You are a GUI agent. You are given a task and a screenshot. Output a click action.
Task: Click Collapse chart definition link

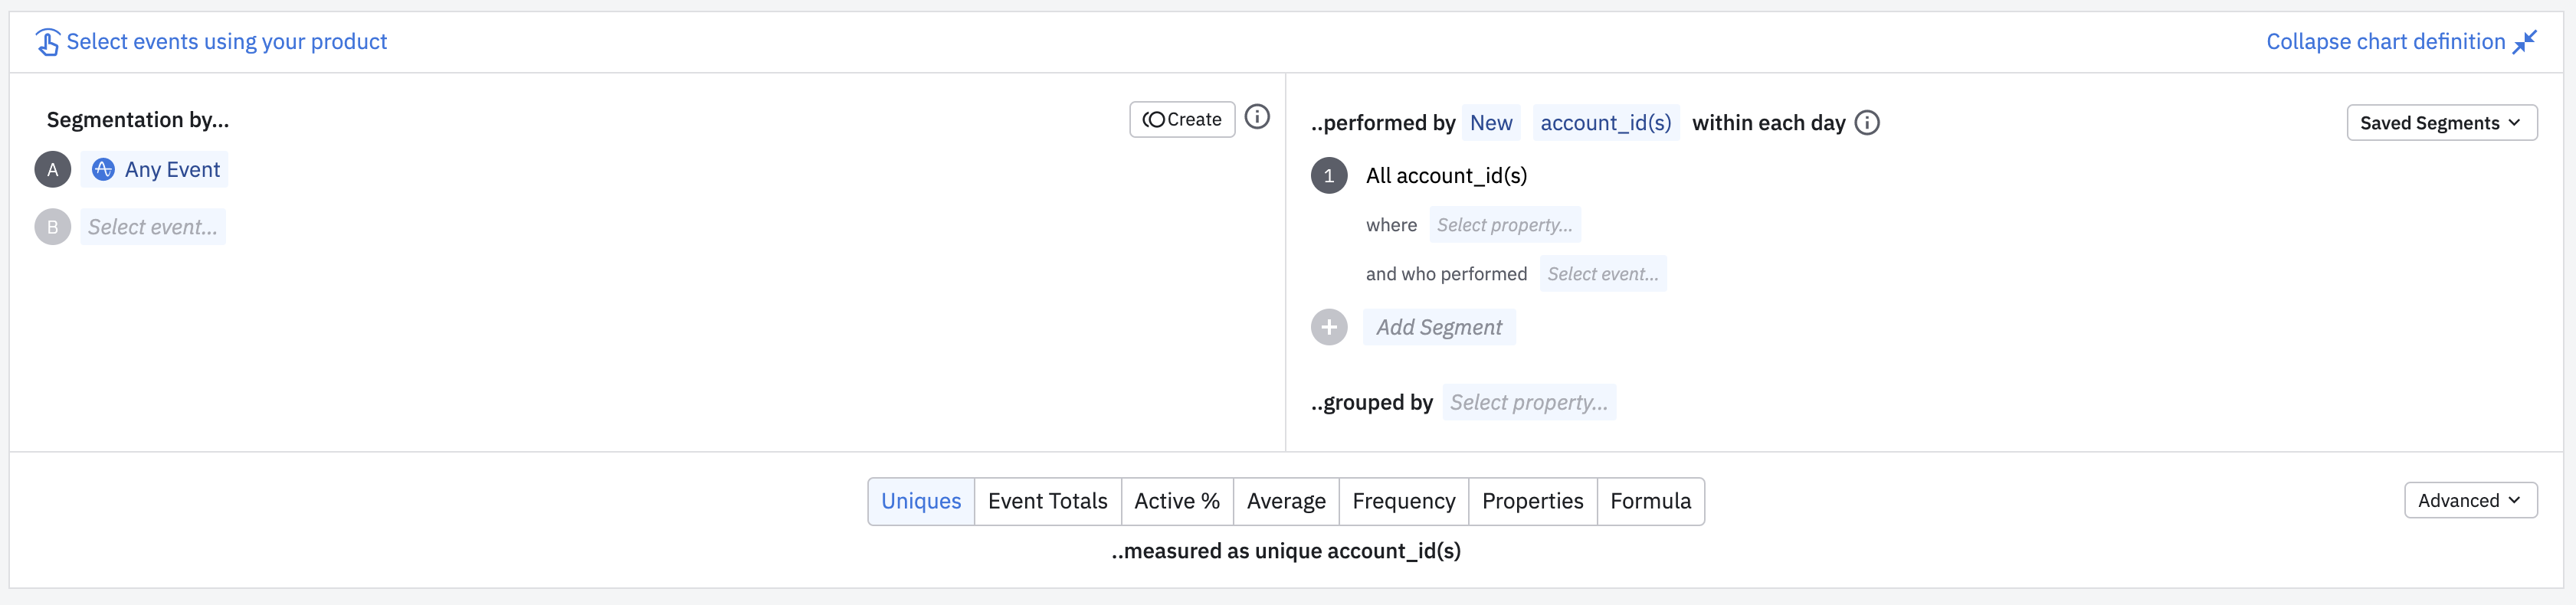tap(2384, 42)
